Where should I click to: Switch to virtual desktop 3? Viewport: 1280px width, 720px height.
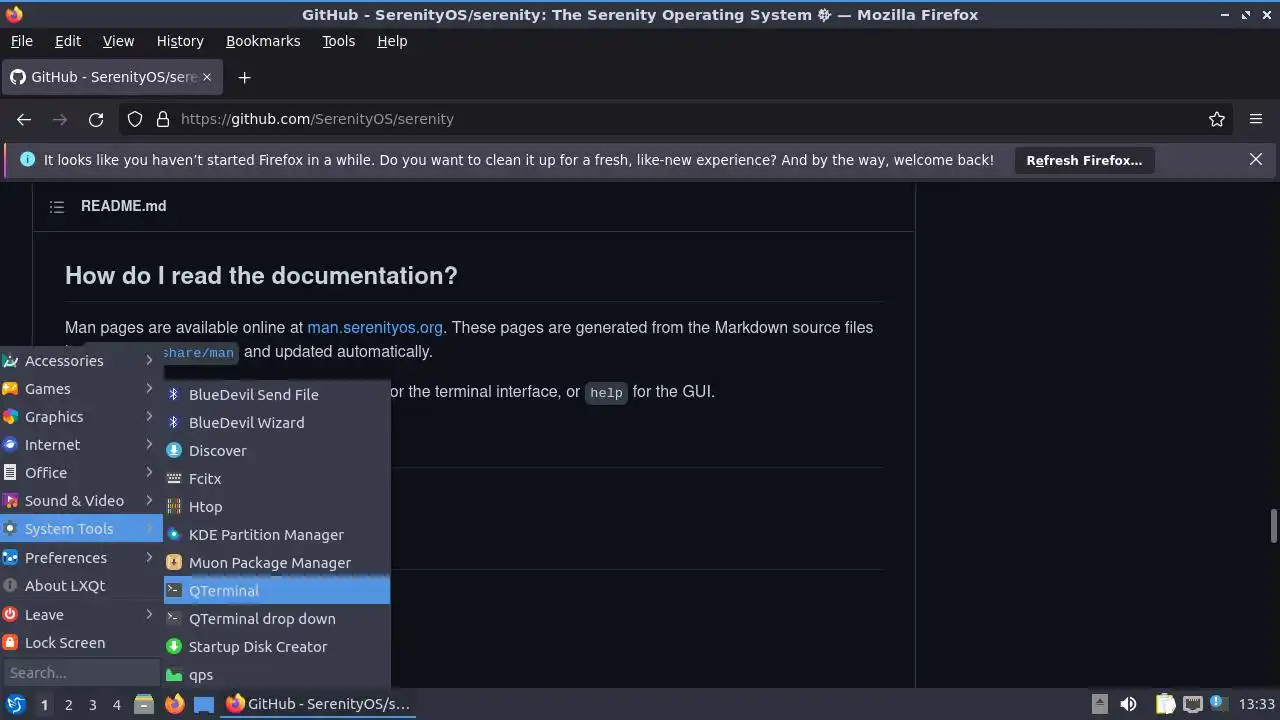point(92,704)
